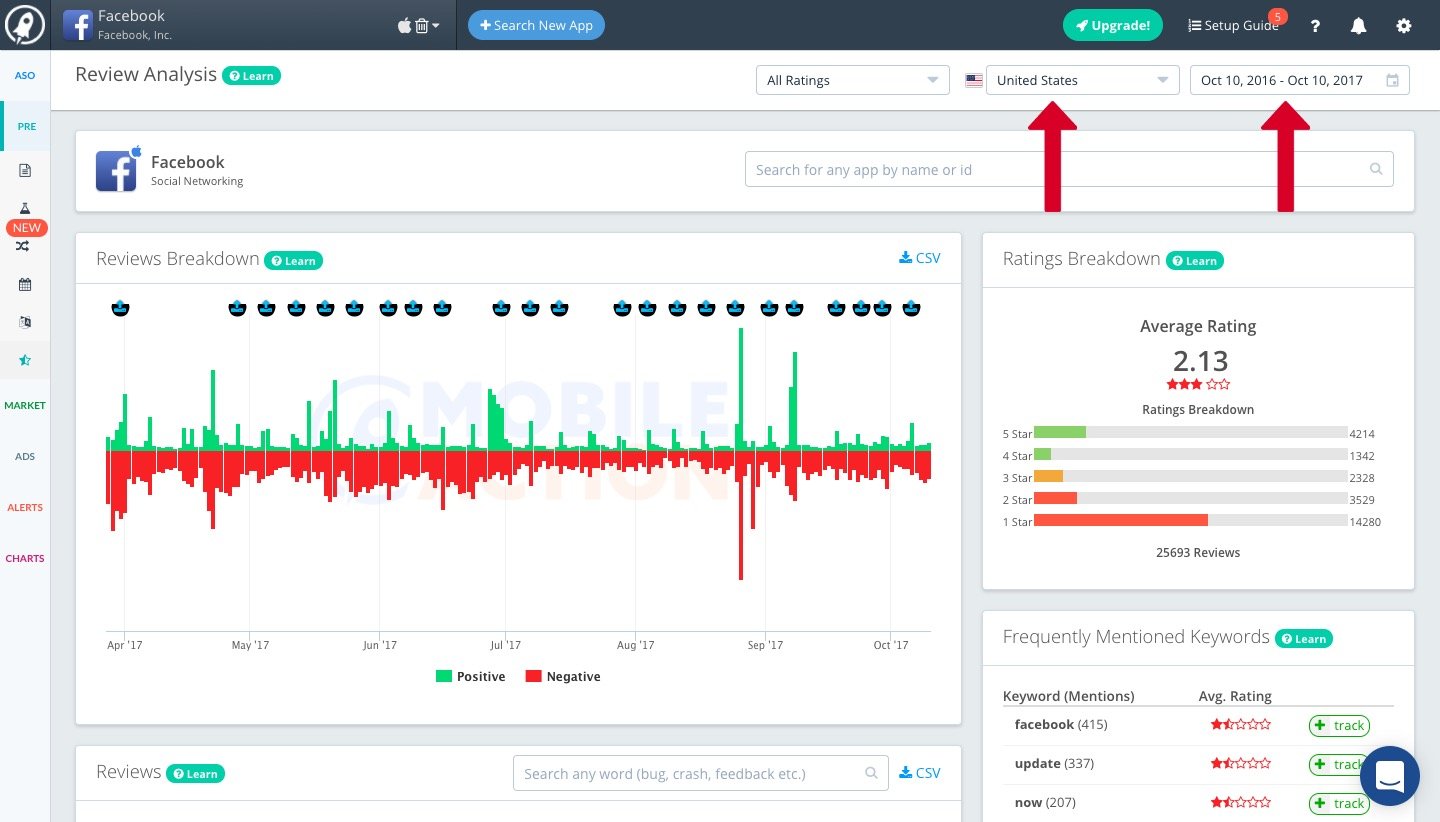The height and width of the screenshot is (822, 1440).
Task: Open the star review analysis sidebar icon
Action: click(x=25, y=360)
